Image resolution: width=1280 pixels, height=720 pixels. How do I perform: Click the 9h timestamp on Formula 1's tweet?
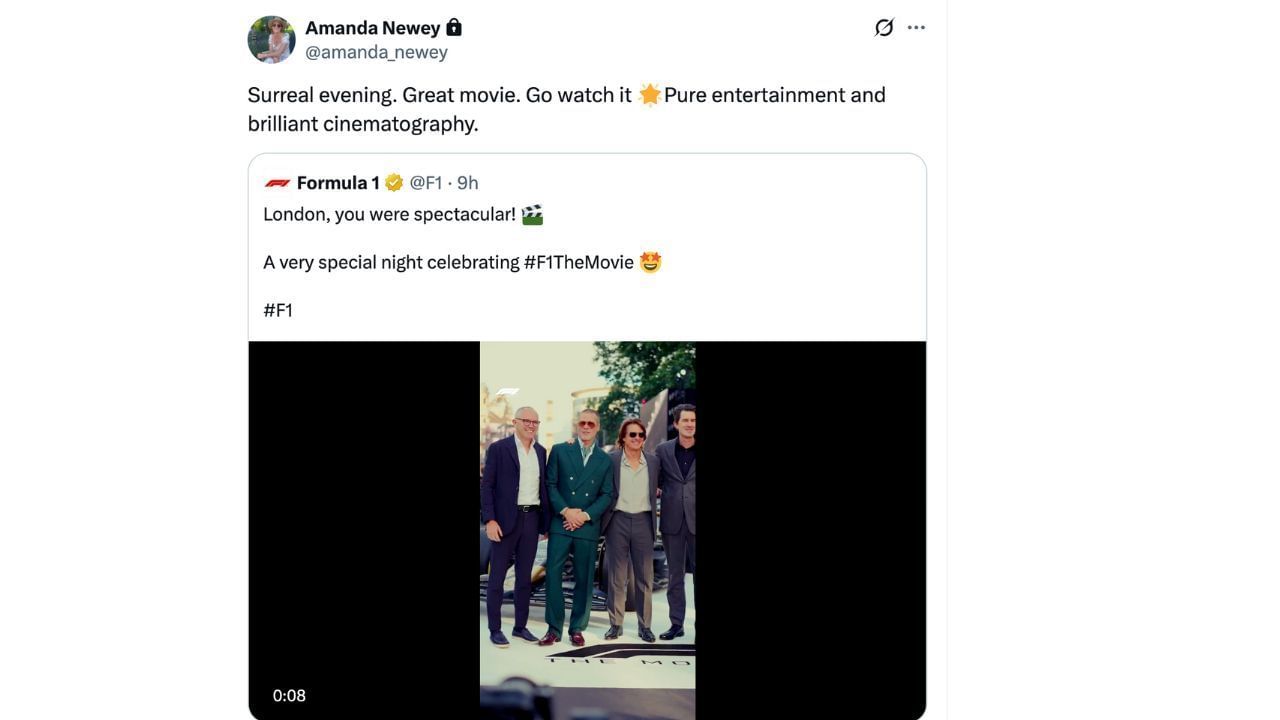(x=466, y=182)
